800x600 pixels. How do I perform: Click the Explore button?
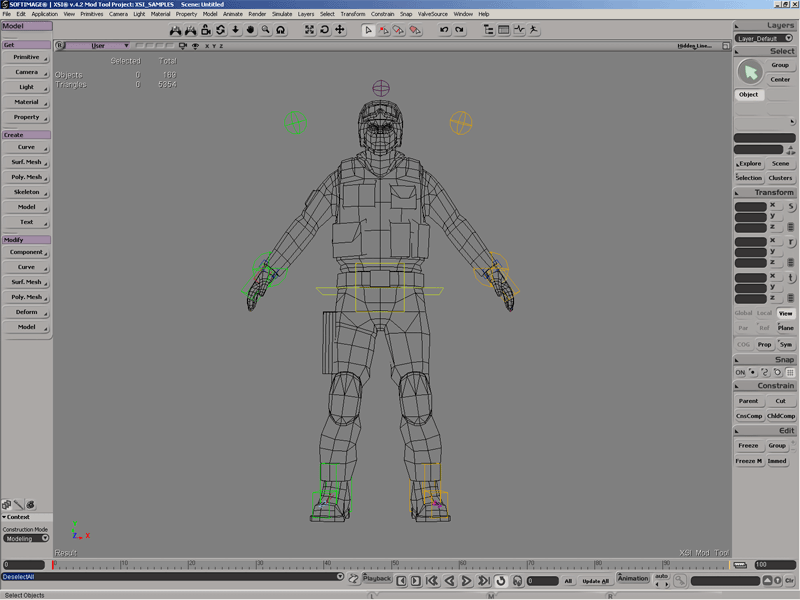[x=749, y=164]
